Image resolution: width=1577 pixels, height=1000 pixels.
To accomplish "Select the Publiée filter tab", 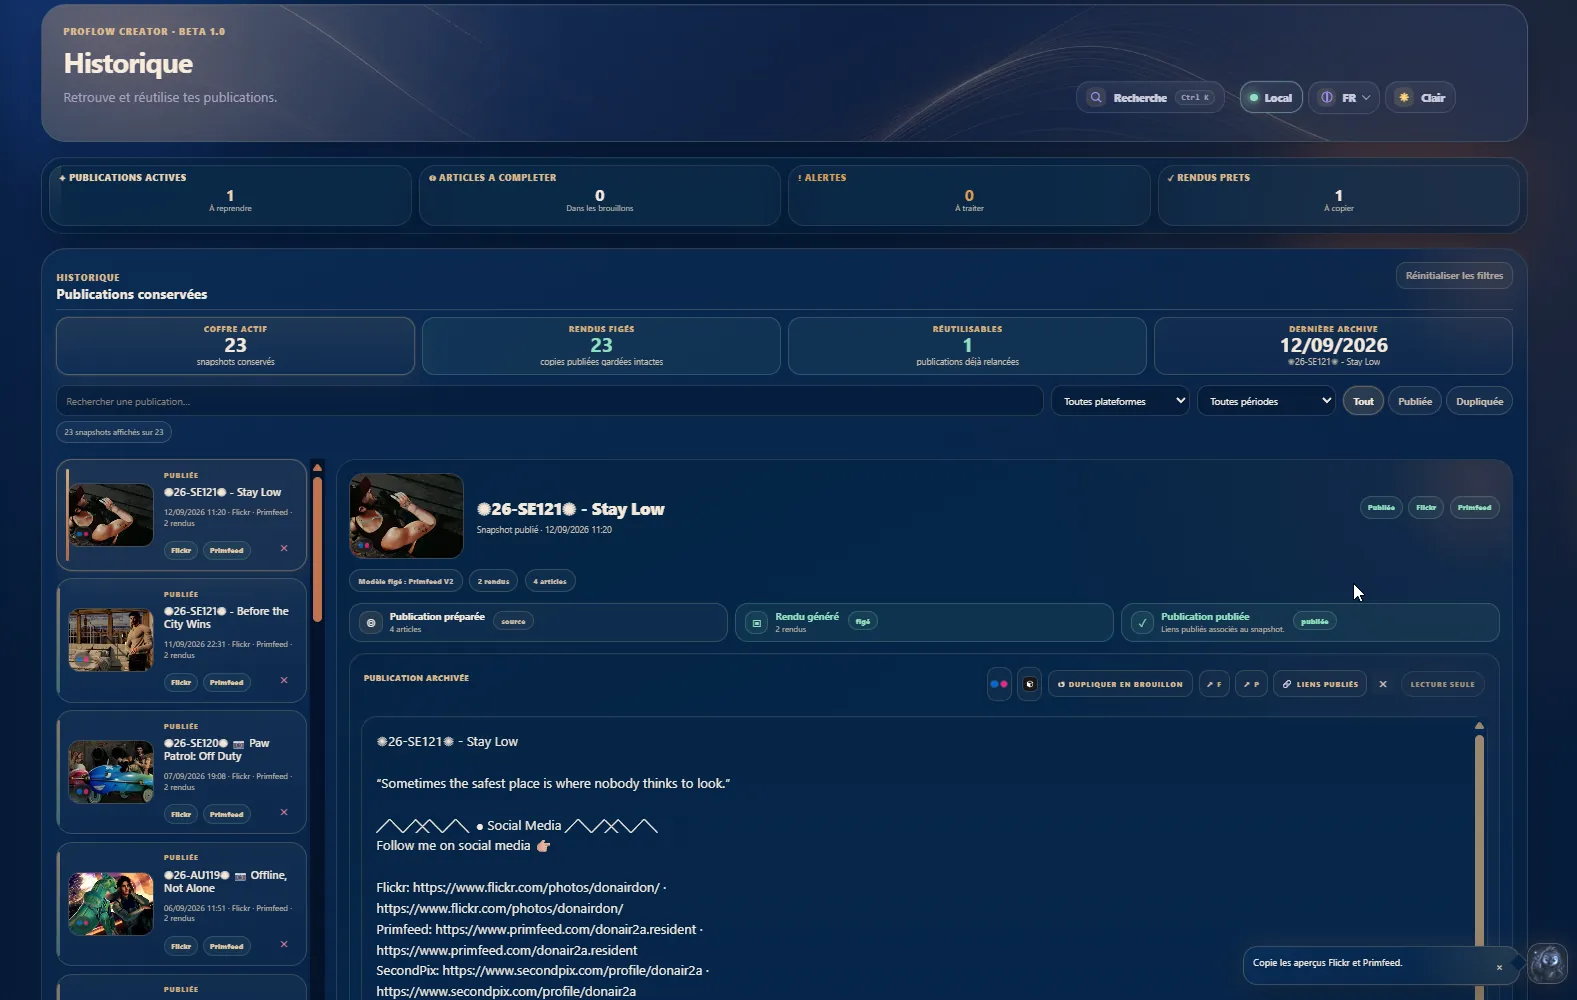I will click(1415, 401).
